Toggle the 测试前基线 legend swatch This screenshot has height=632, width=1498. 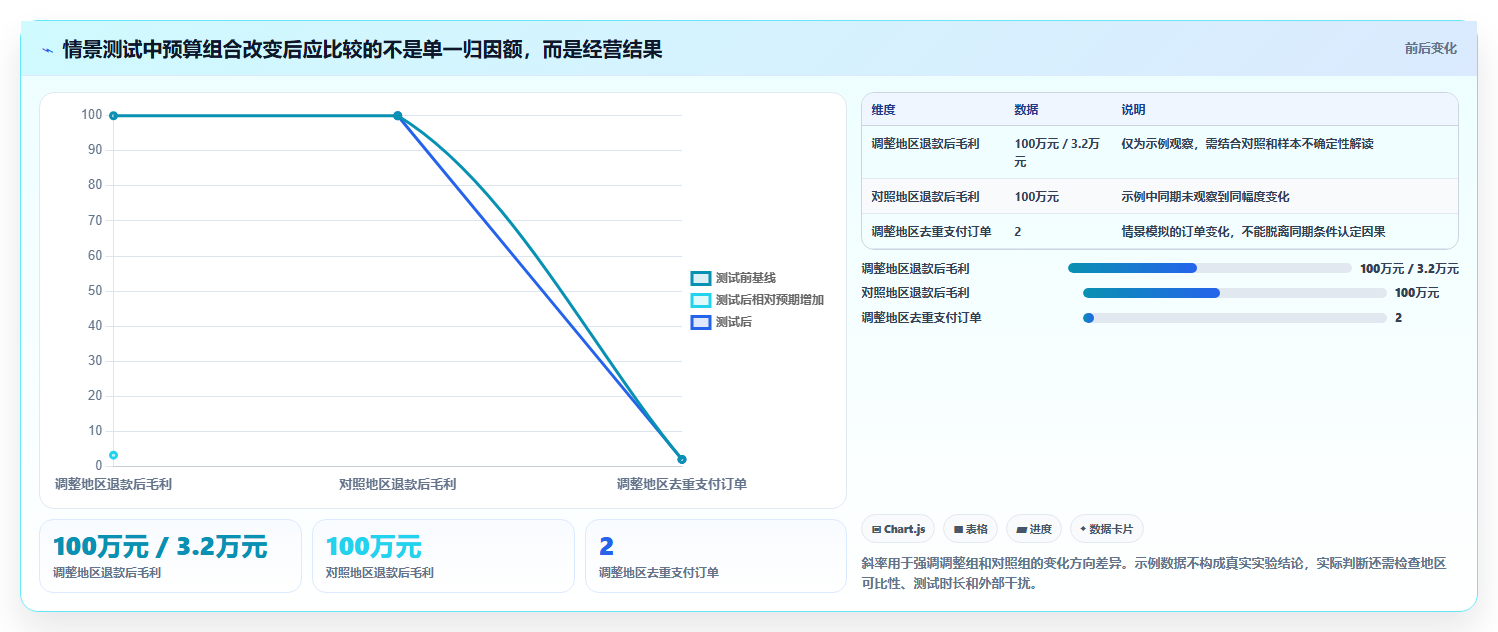[x=700, y=278]
